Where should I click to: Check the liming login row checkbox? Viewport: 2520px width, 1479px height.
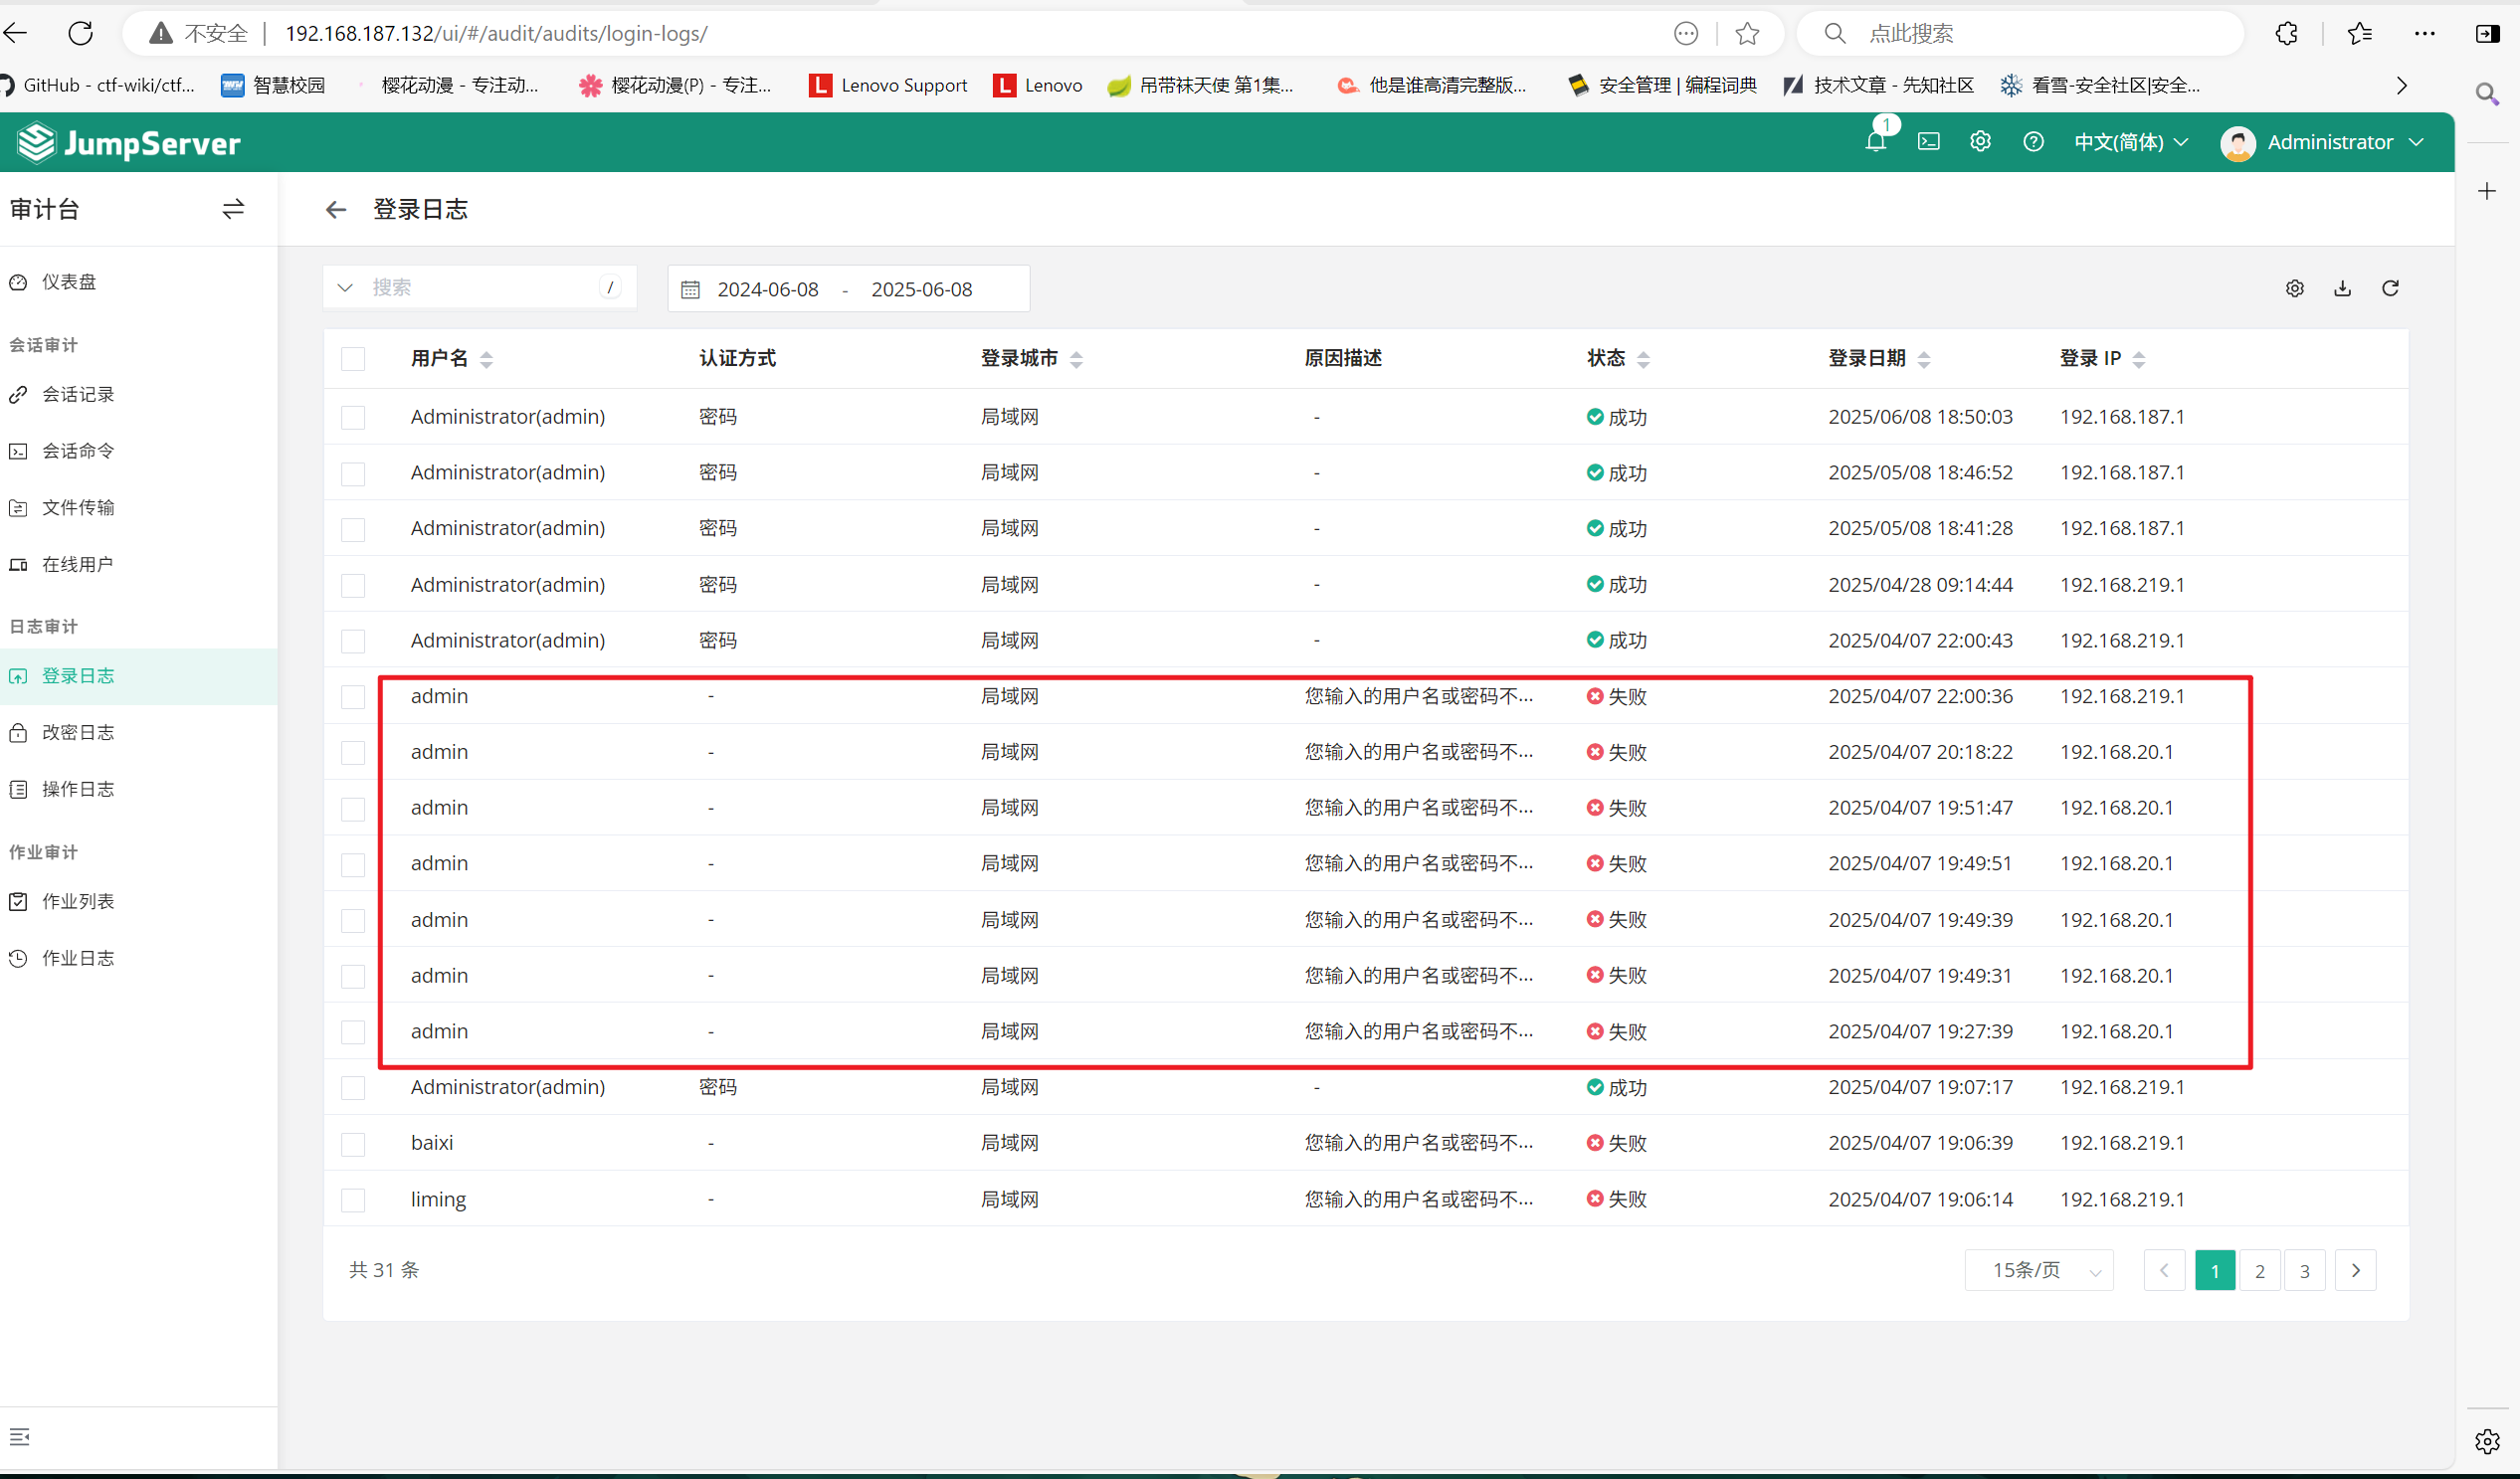pos(353,1200)
